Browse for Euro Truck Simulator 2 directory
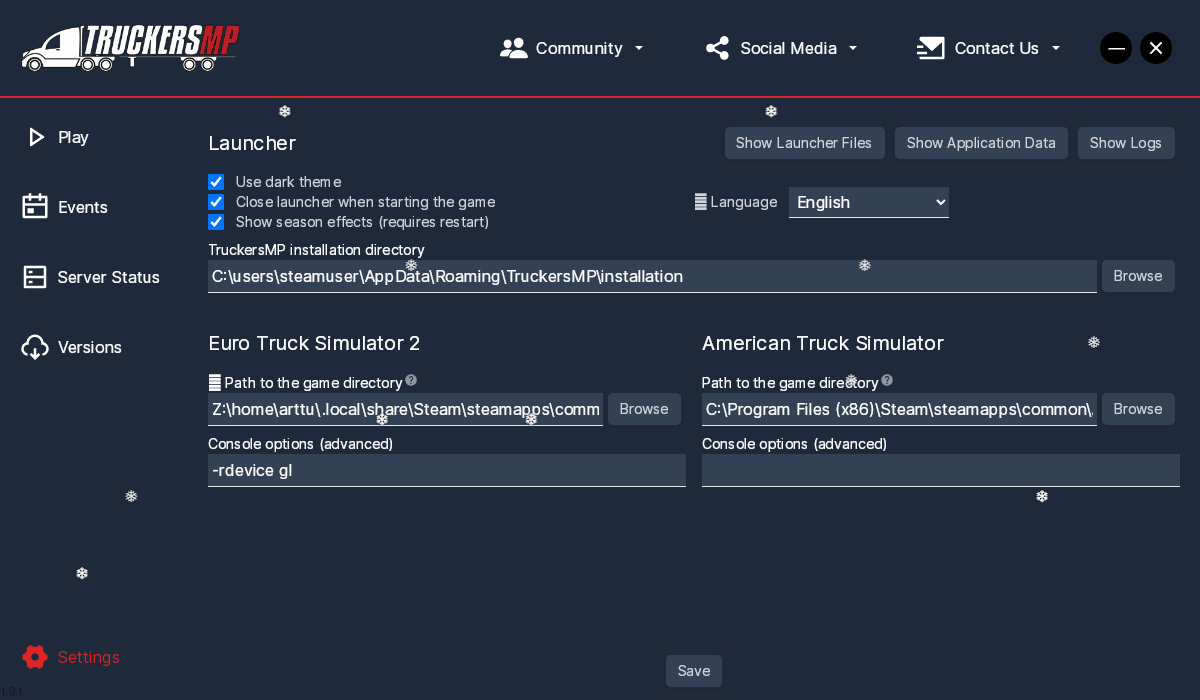Image resolution: width=1200 pixels, height=700 pixels. [x=644, y=409]
